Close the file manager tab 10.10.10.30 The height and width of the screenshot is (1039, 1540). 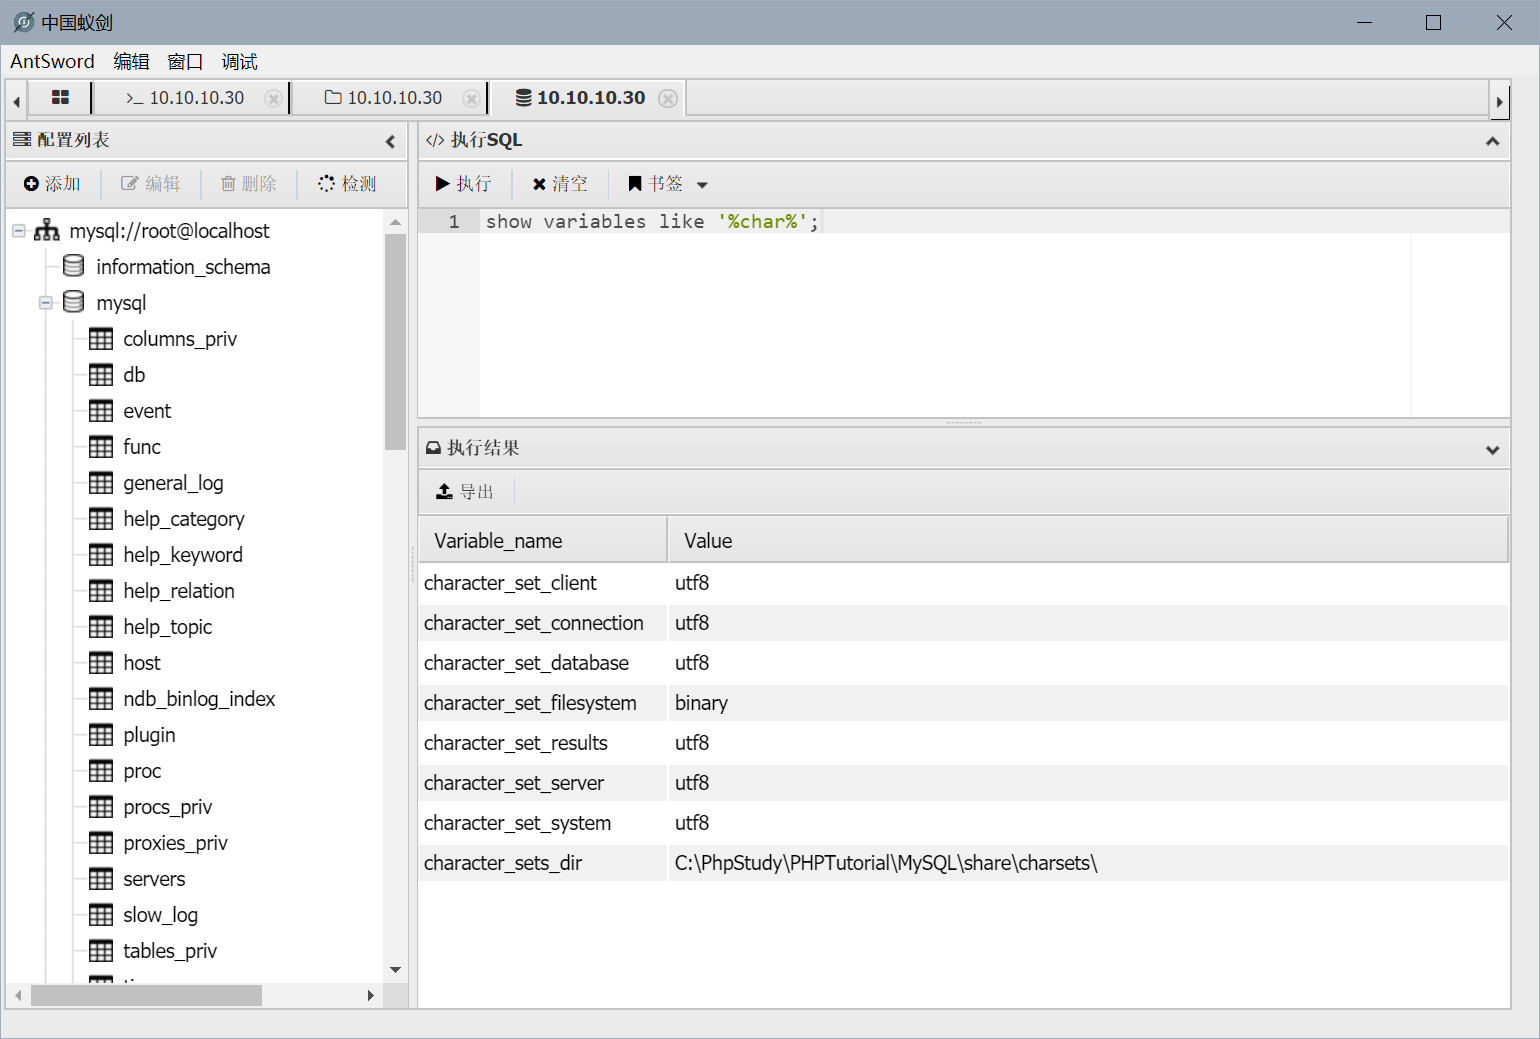pos(470,99)
